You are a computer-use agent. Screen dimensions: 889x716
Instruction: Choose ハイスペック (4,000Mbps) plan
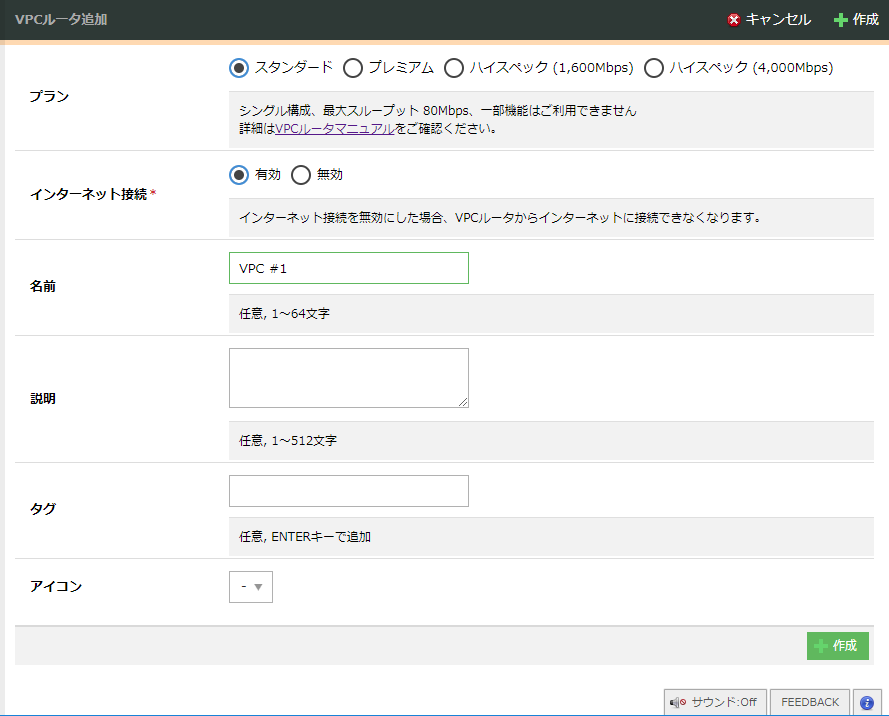(x=654, y=68)
